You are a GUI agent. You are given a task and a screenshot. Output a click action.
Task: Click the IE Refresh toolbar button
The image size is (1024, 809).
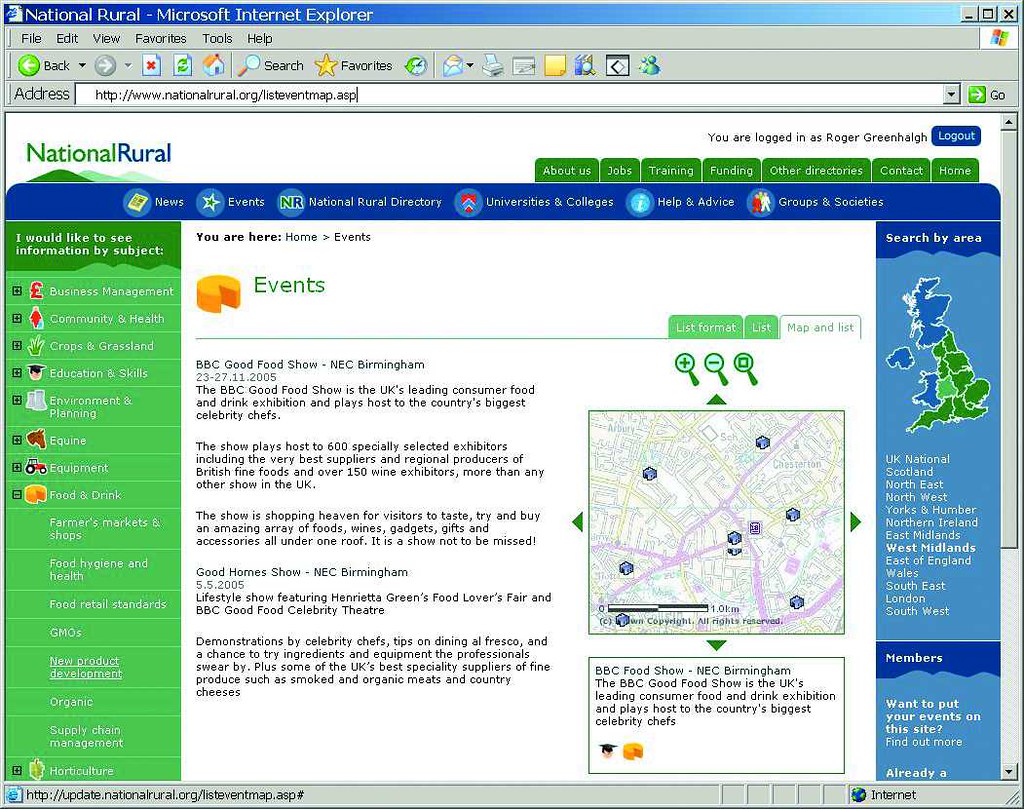pyautogui.click(x=182, y=66)
